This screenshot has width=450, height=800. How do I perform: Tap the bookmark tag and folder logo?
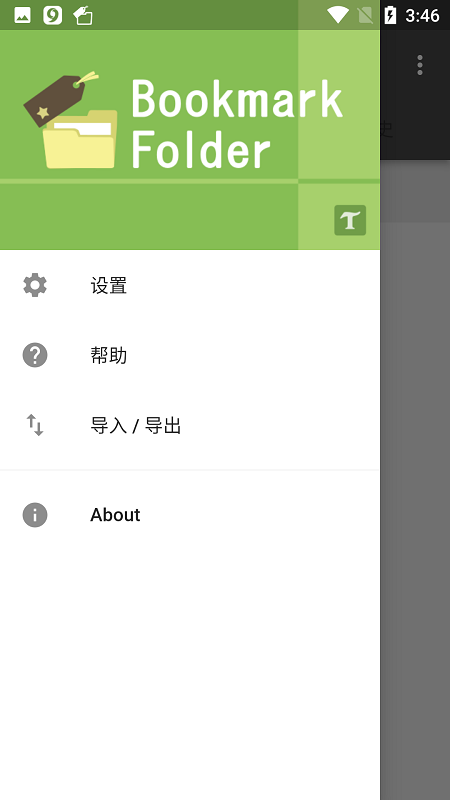[x=70, y=120]
